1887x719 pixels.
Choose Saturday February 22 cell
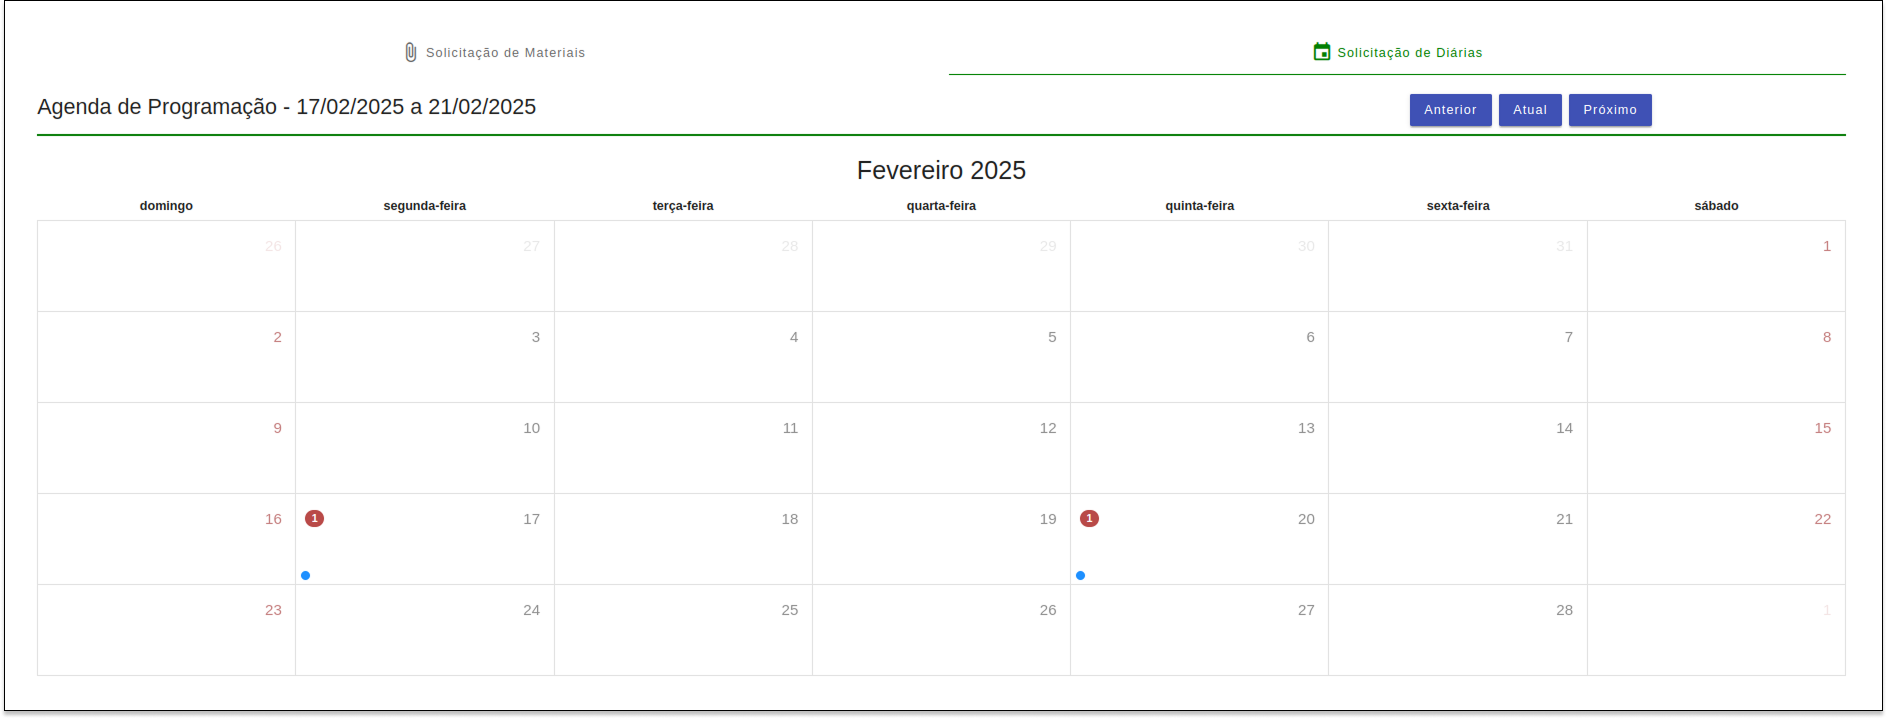1716,539
